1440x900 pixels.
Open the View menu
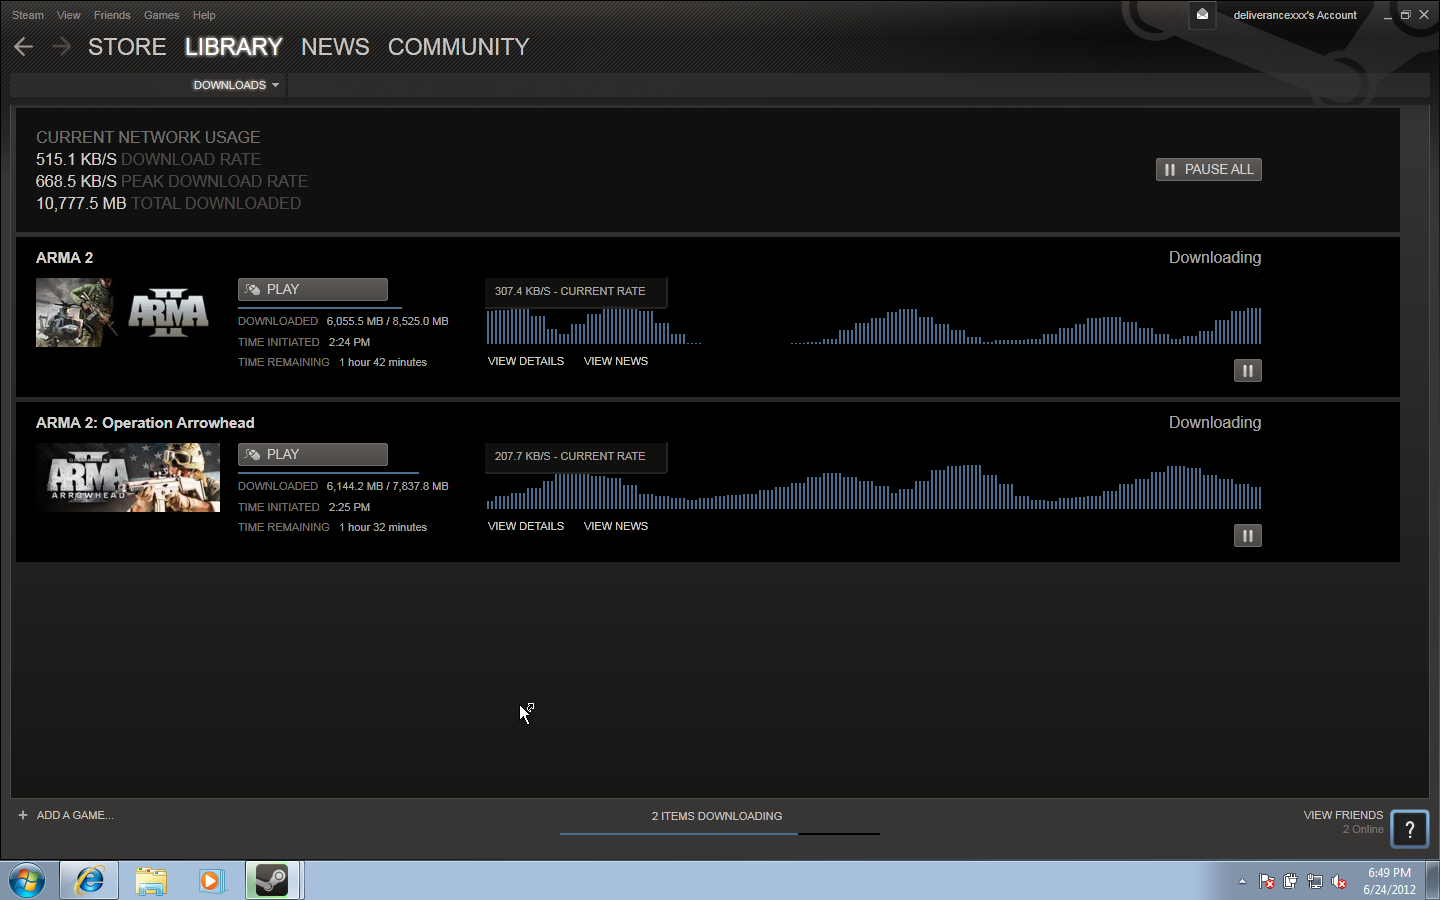[69, 15]
